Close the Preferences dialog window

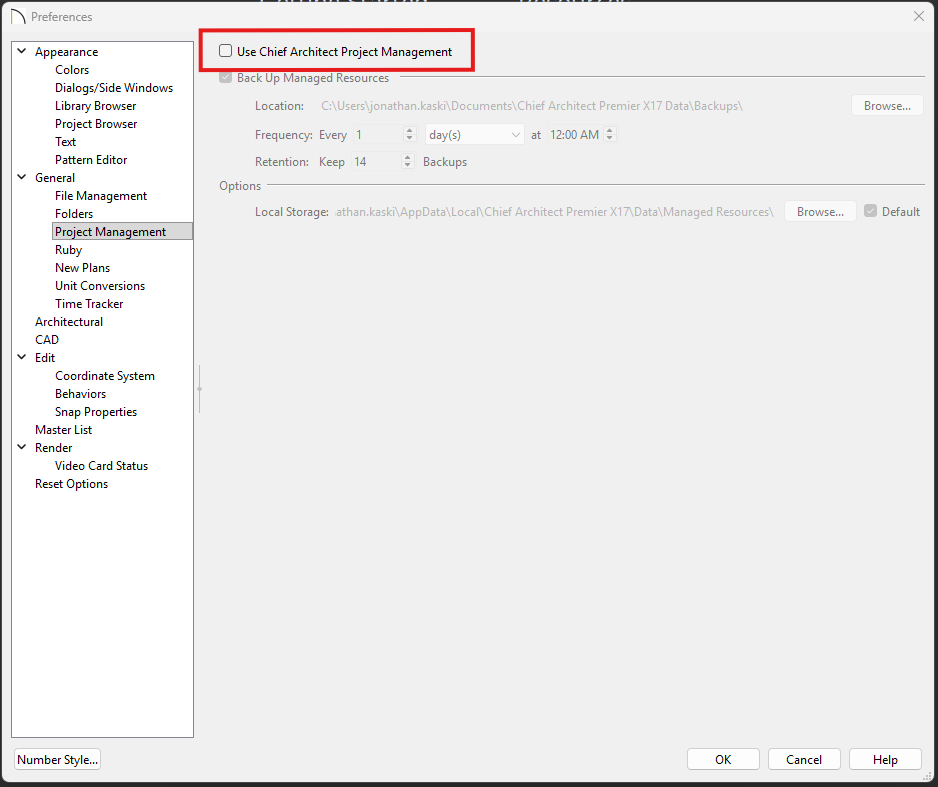click(x=918, y=16)
